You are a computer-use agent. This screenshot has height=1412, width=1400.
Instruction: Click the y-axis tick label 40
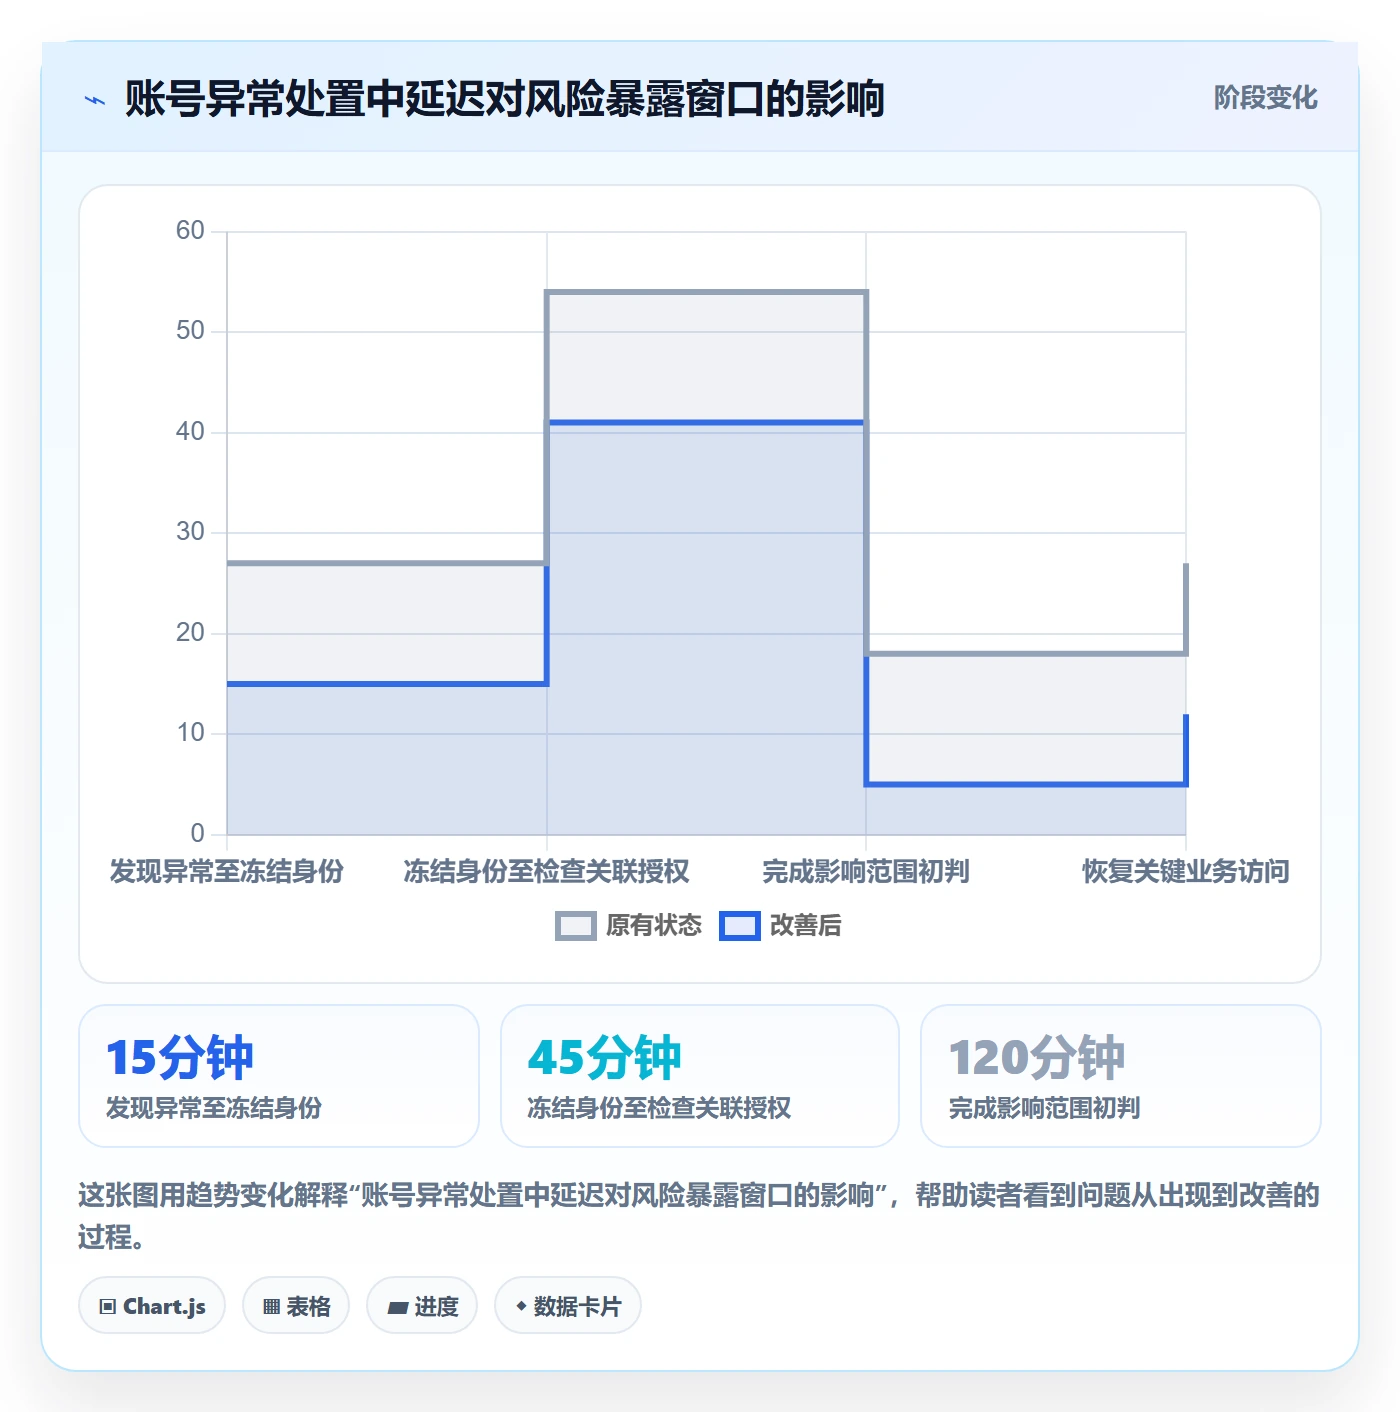coord(190,432)
